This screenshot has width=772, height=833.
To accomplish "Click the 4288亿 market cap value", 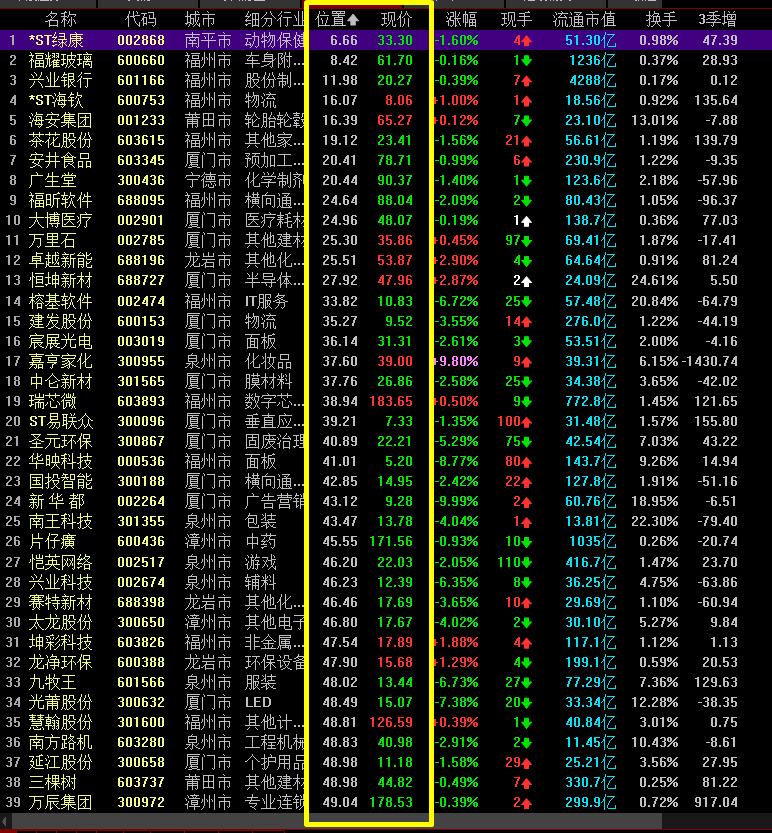I will click(592, 81).
